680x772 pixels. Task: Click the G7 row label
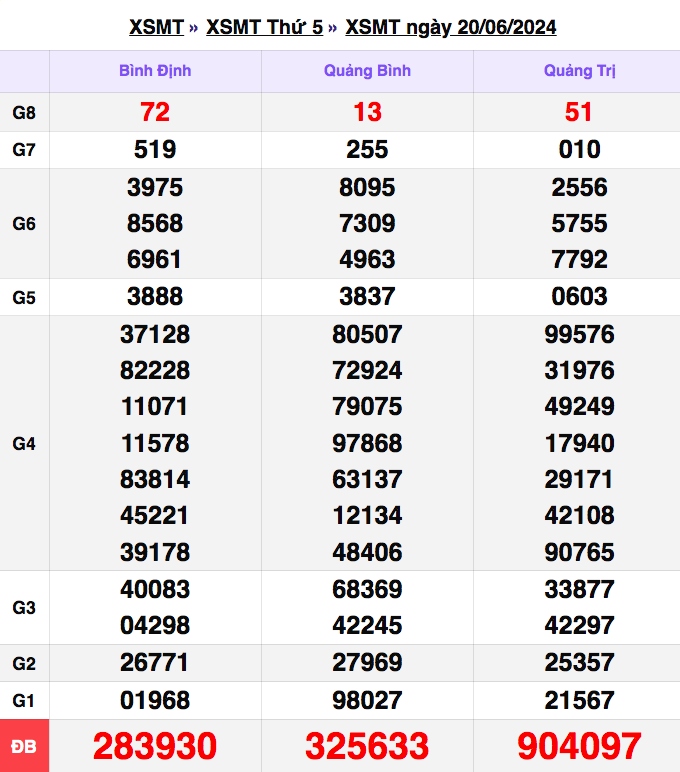coord(24,150)
